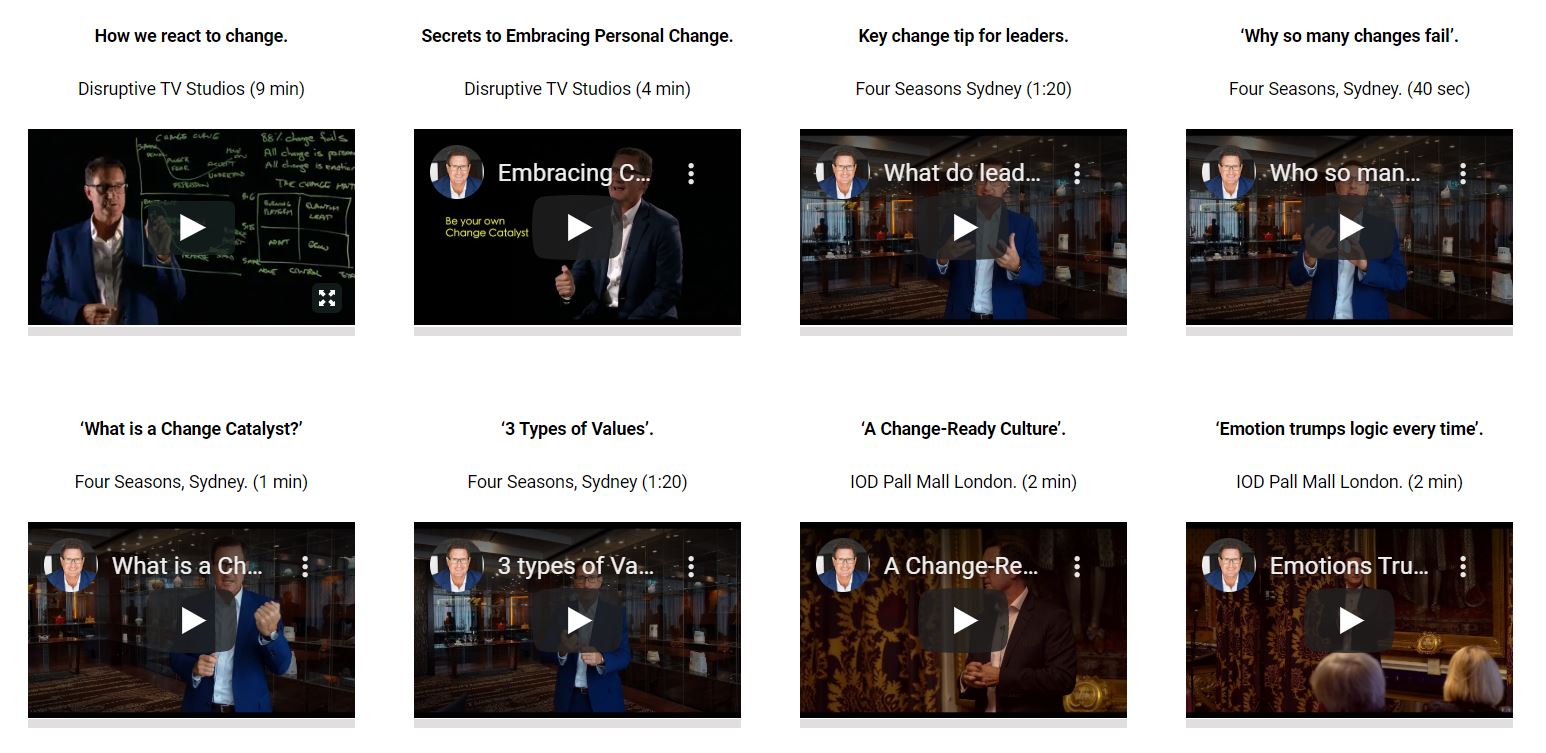Open three-dot menu on 'Who so man...' video
This screenshot has width=1546, height=753.
click(1463, 173)
